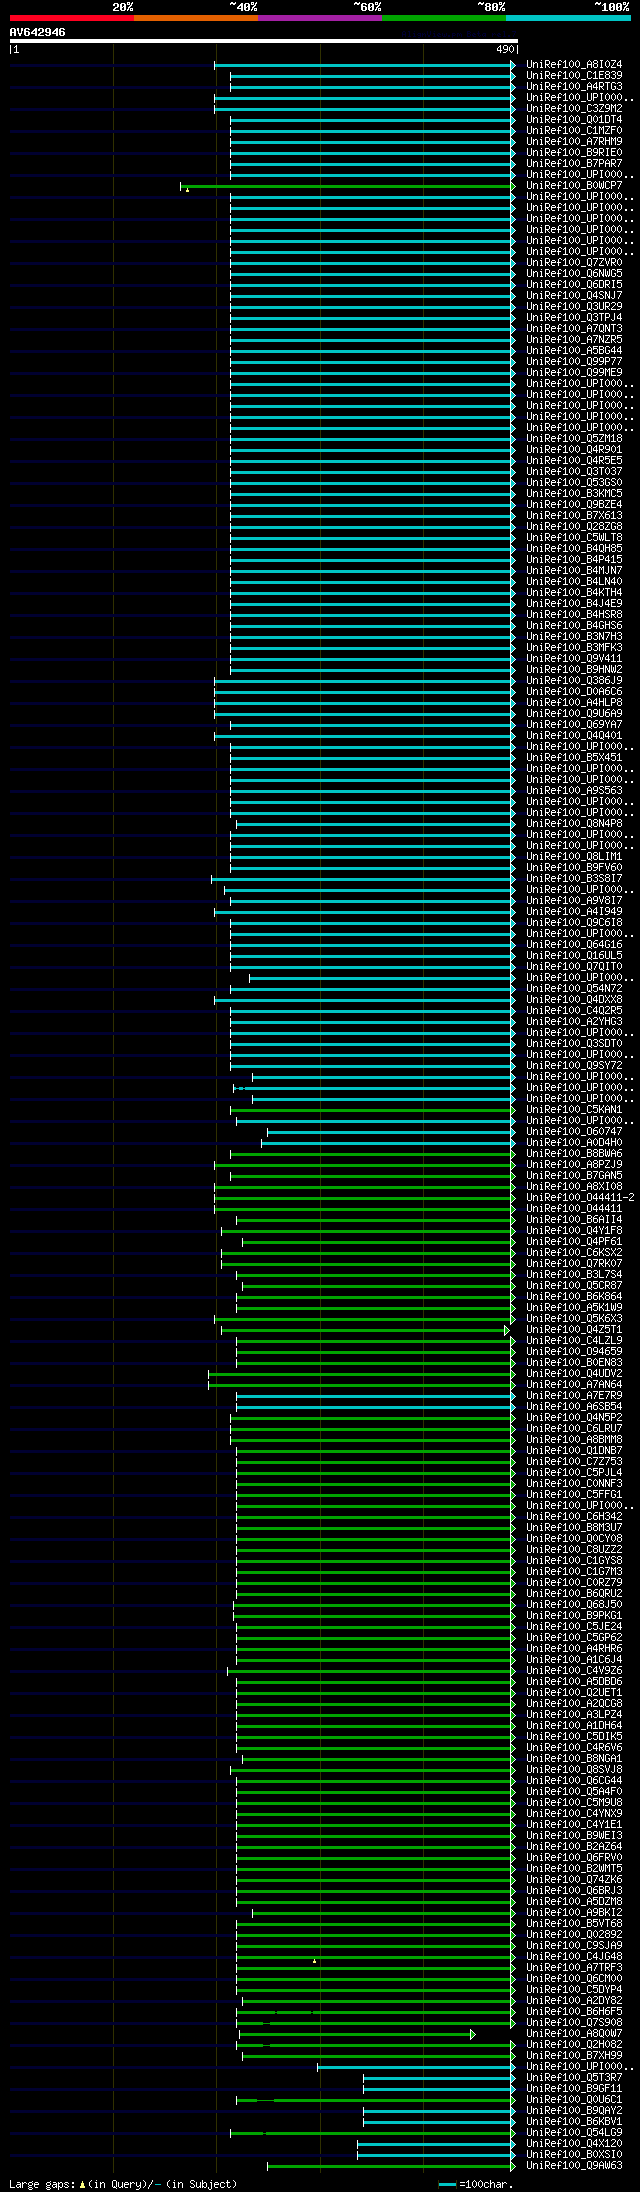Click the UniRef100_A7AN64 label
Viewport: 640px width, 2192px height.
[x=574, y=1385]
